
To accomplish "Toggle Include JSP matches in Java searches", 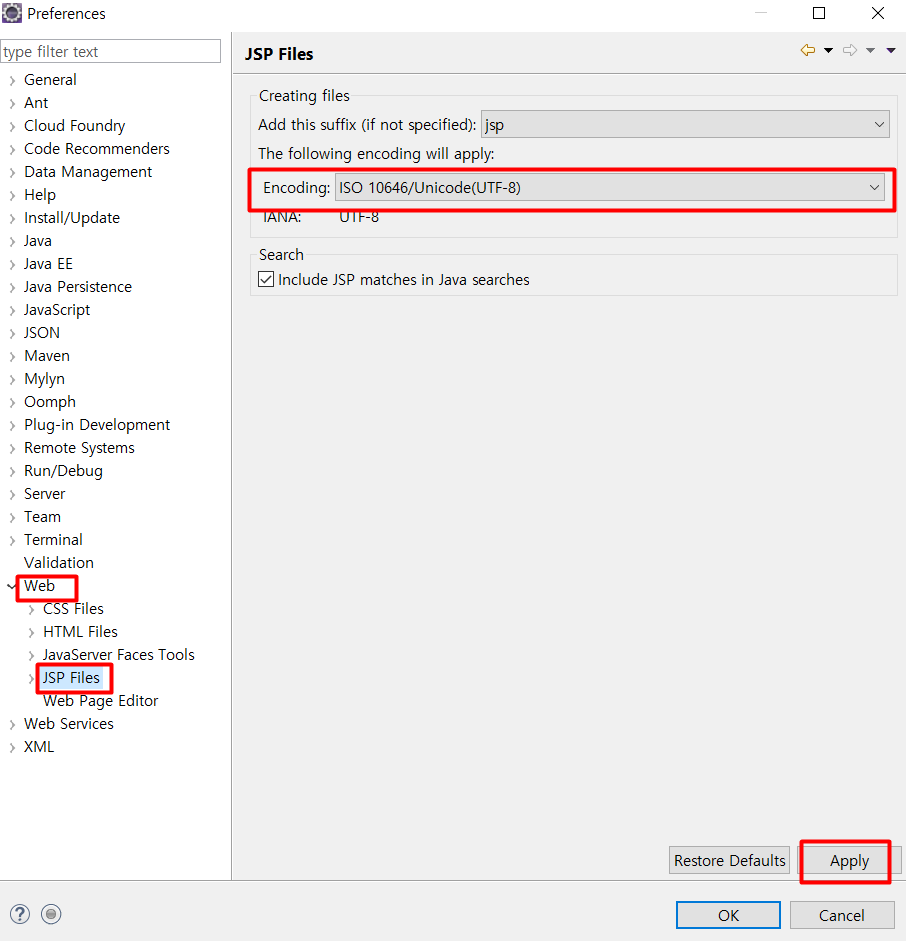I will click(266, 279).
